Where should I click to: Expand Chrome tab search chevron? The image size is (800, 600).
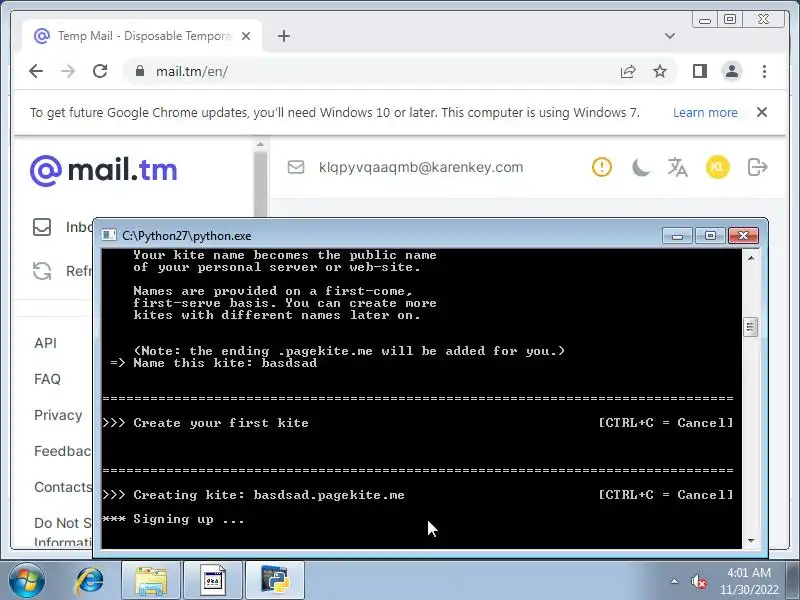[x=670, y=36]
